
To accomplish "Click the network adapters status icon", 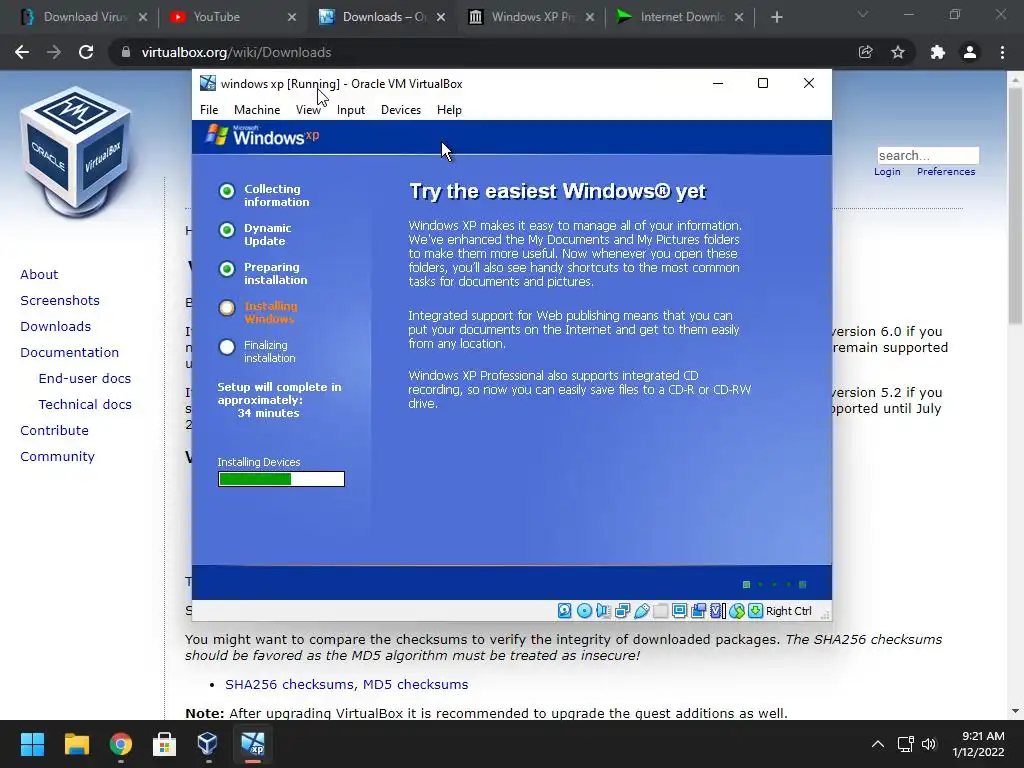I will tap(622, 611).
